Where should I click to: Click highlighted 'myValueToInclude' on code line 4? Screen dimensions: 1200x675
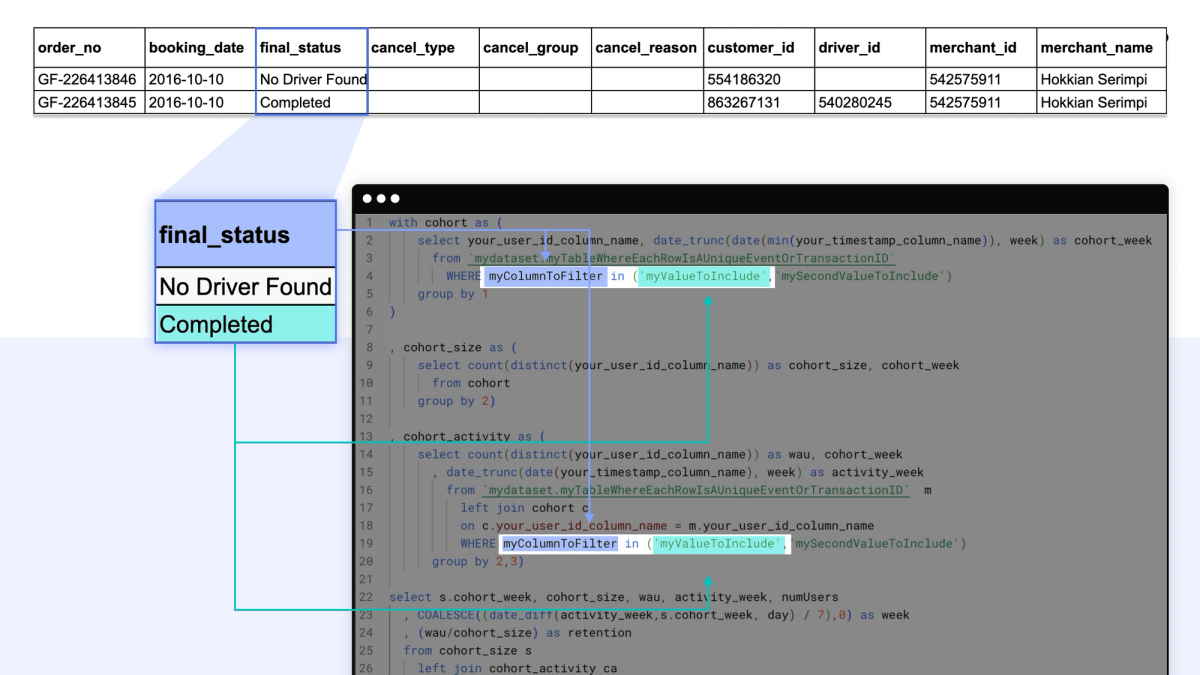706,276
